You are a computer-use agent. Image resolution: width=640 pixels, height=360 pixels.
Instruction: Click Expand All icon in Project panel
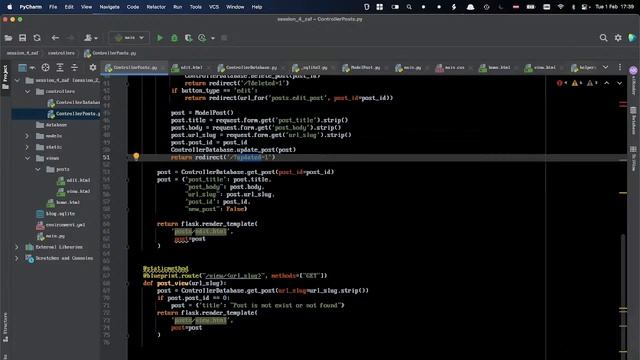[x=60, y=67]
